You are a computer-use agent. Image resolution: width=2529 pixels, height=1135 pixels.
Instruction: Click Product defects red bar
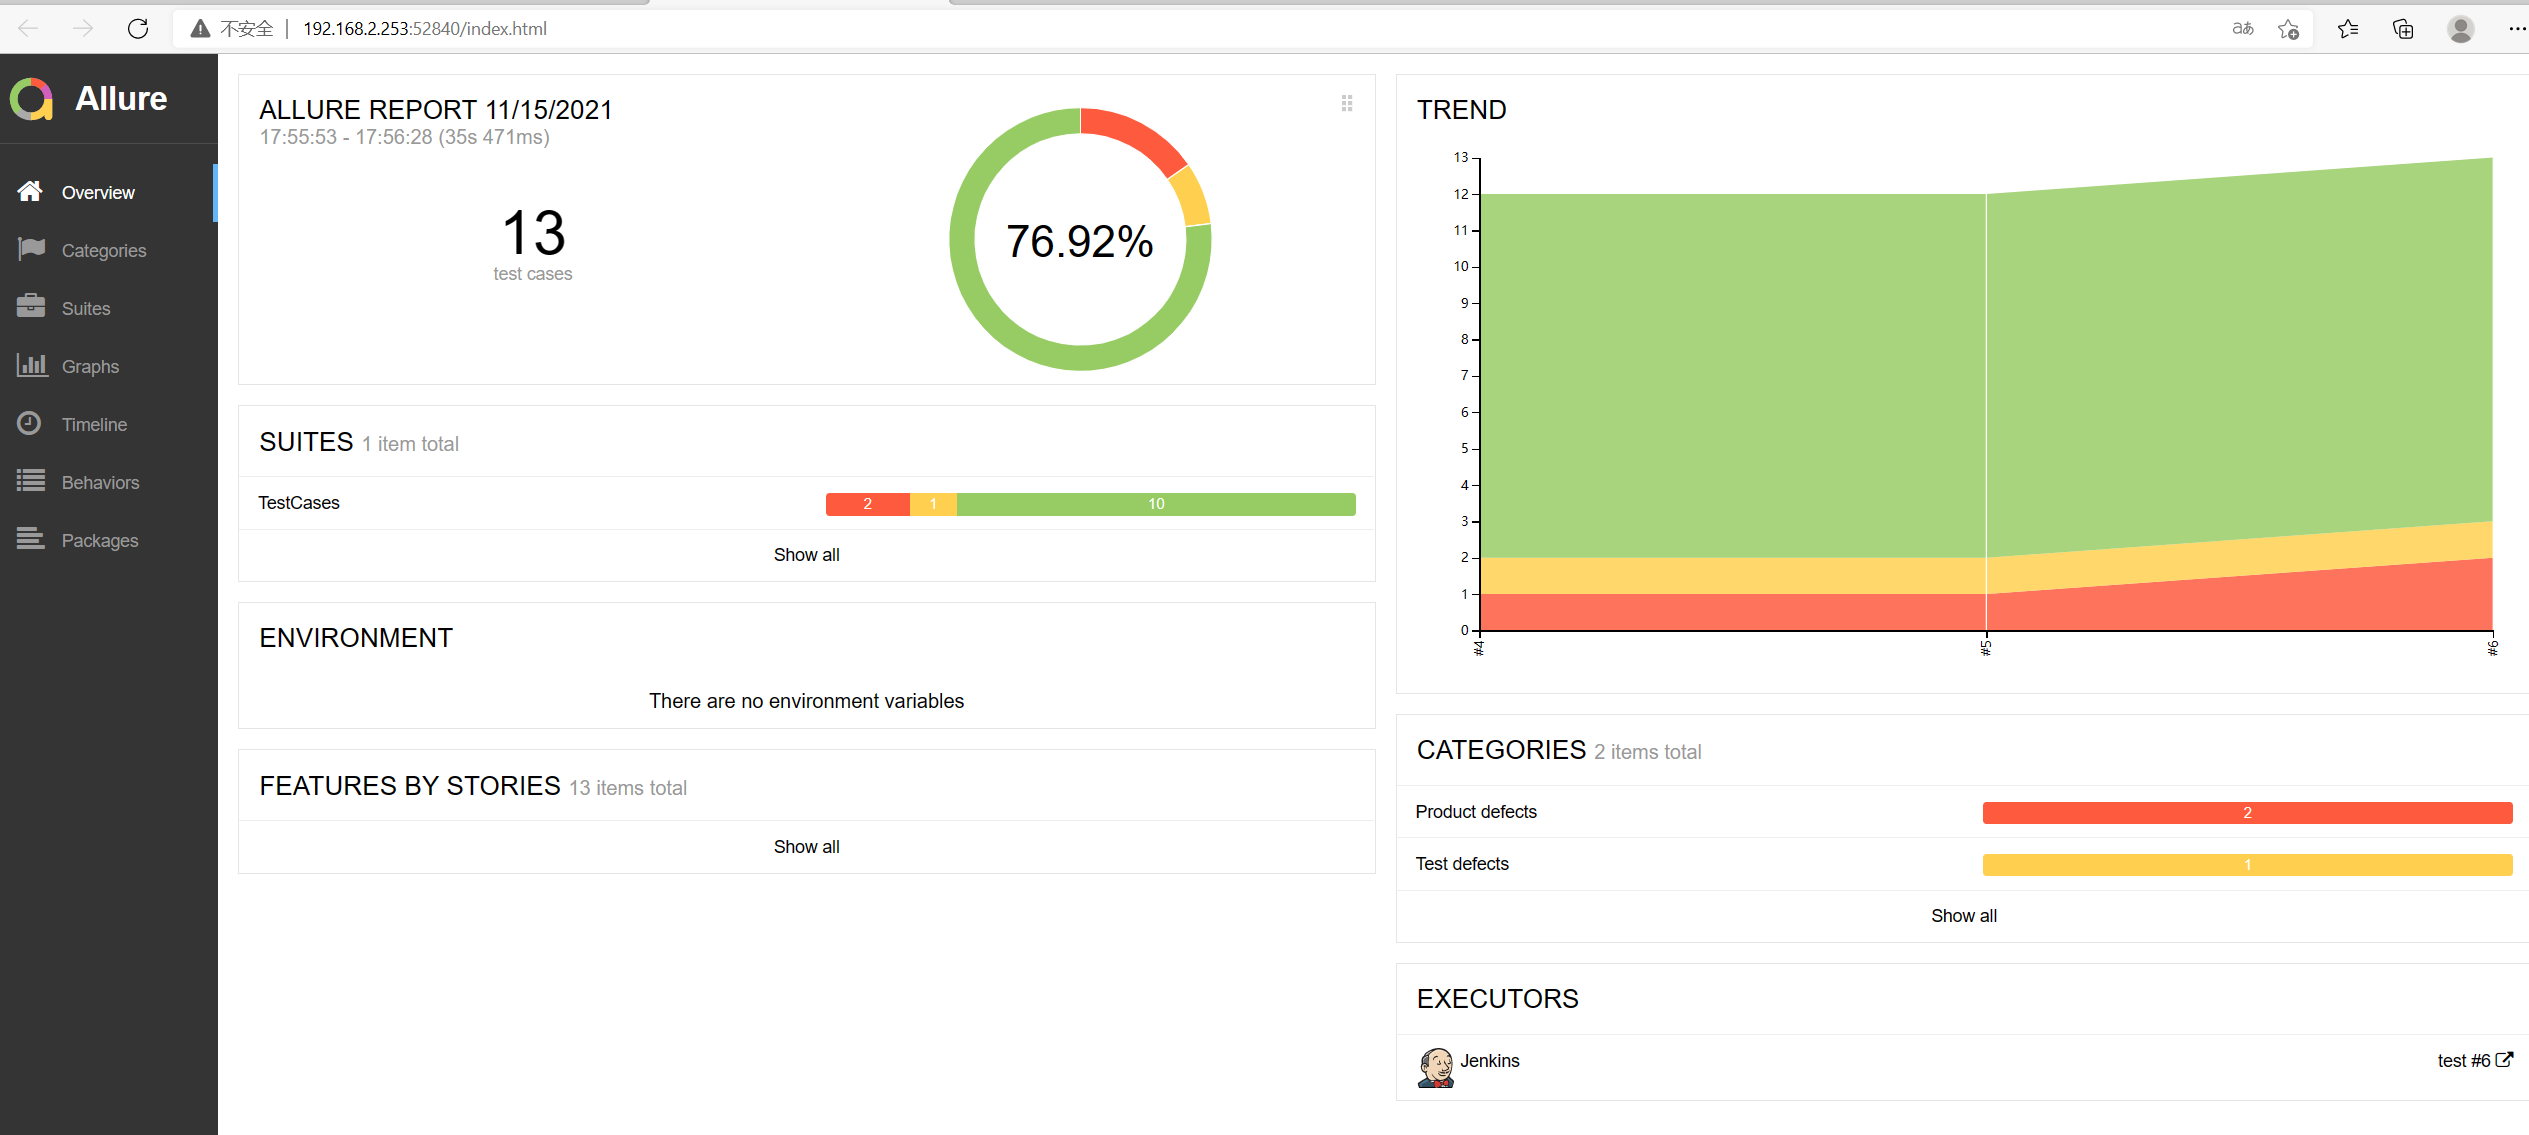click(x=2246, y=813)
